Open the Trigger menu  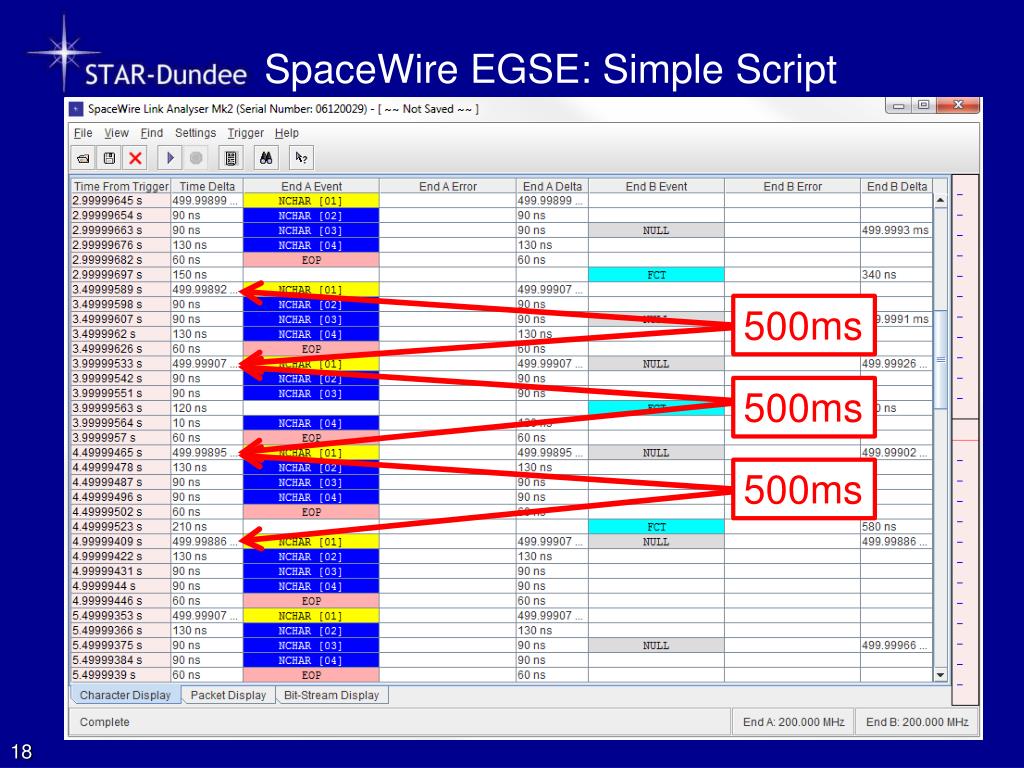click(x=245, y=133)
